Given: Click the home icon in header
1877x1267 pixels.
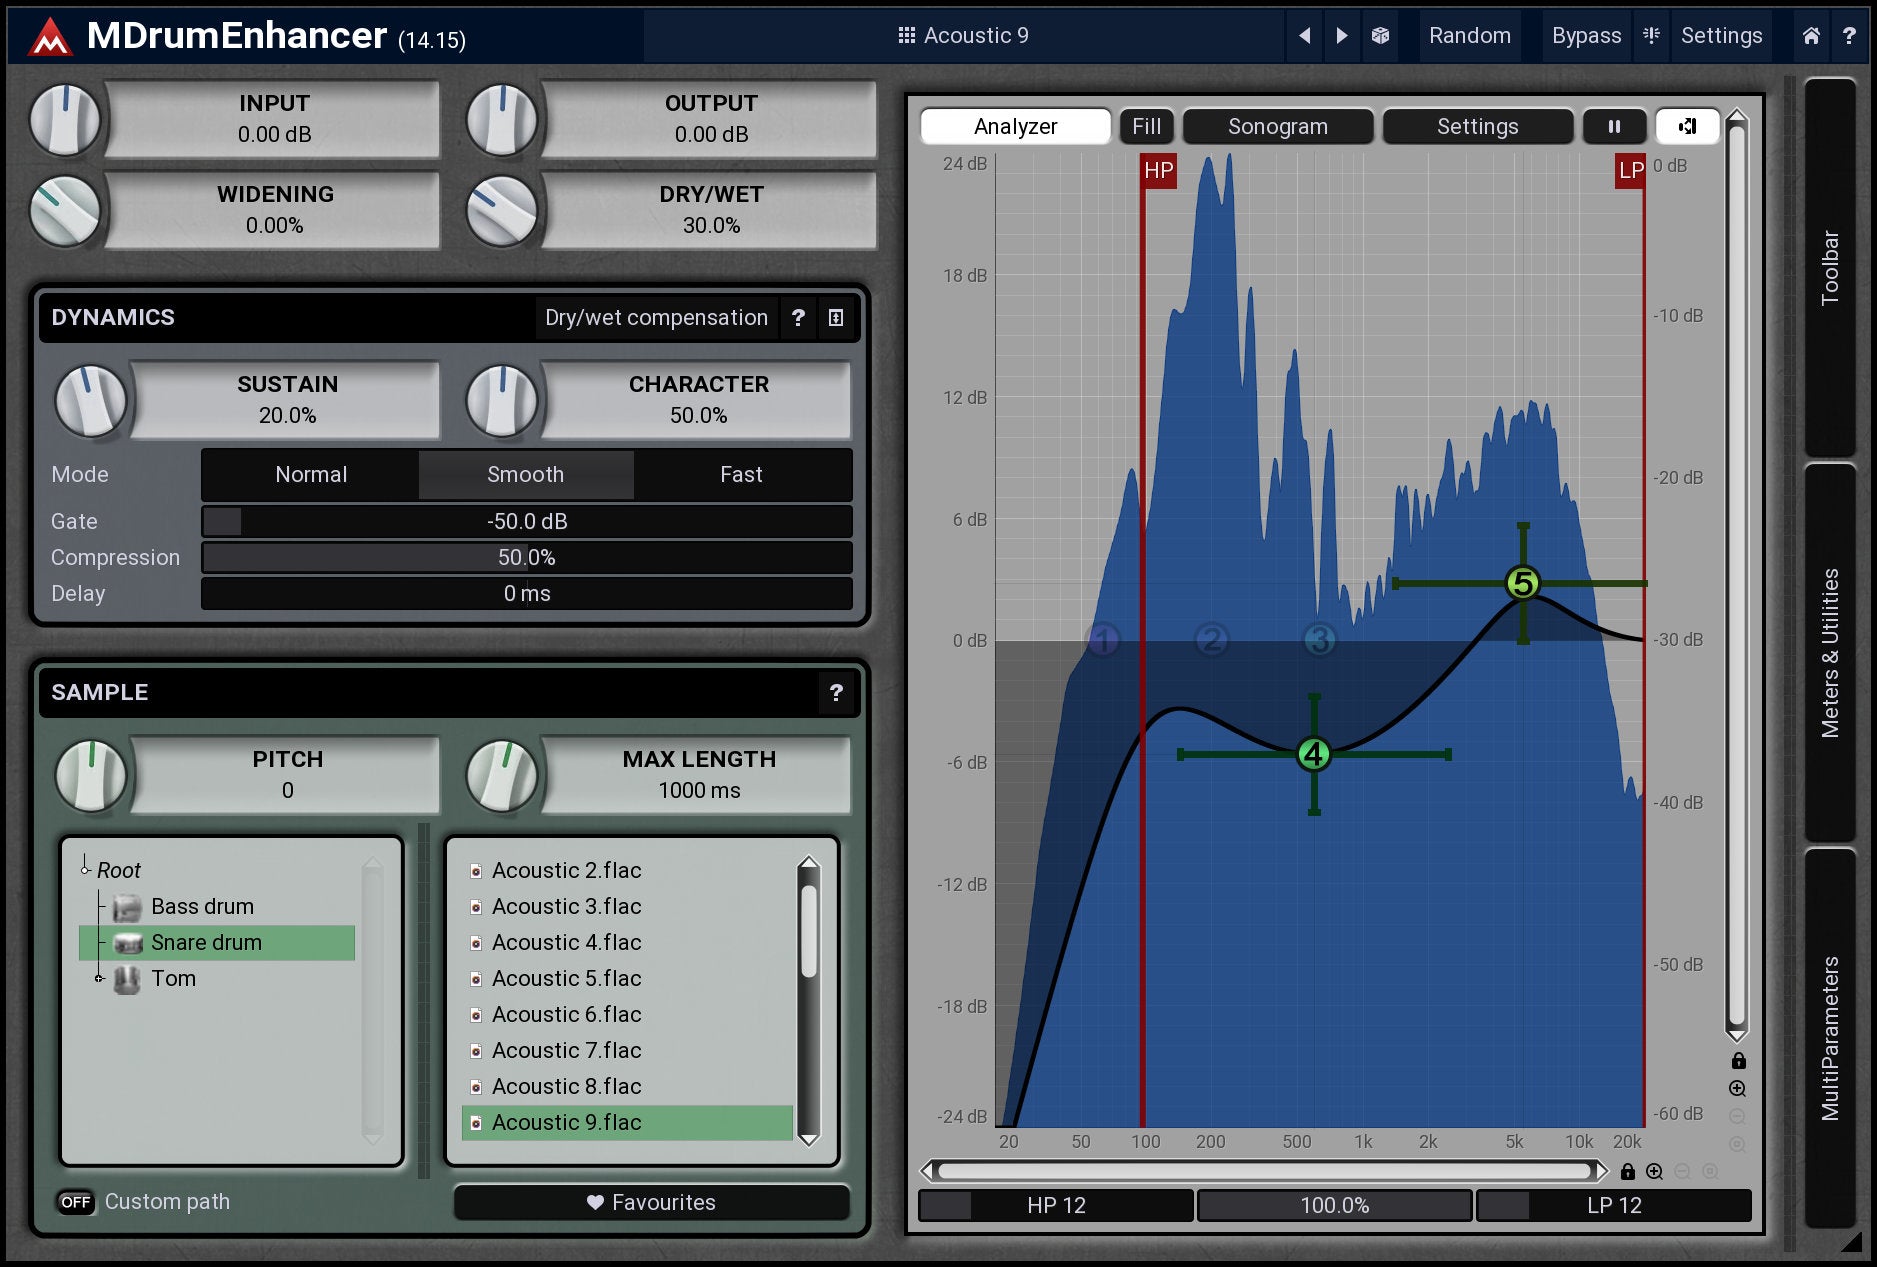Looking at the screenshot, I should click(1811, 36).
